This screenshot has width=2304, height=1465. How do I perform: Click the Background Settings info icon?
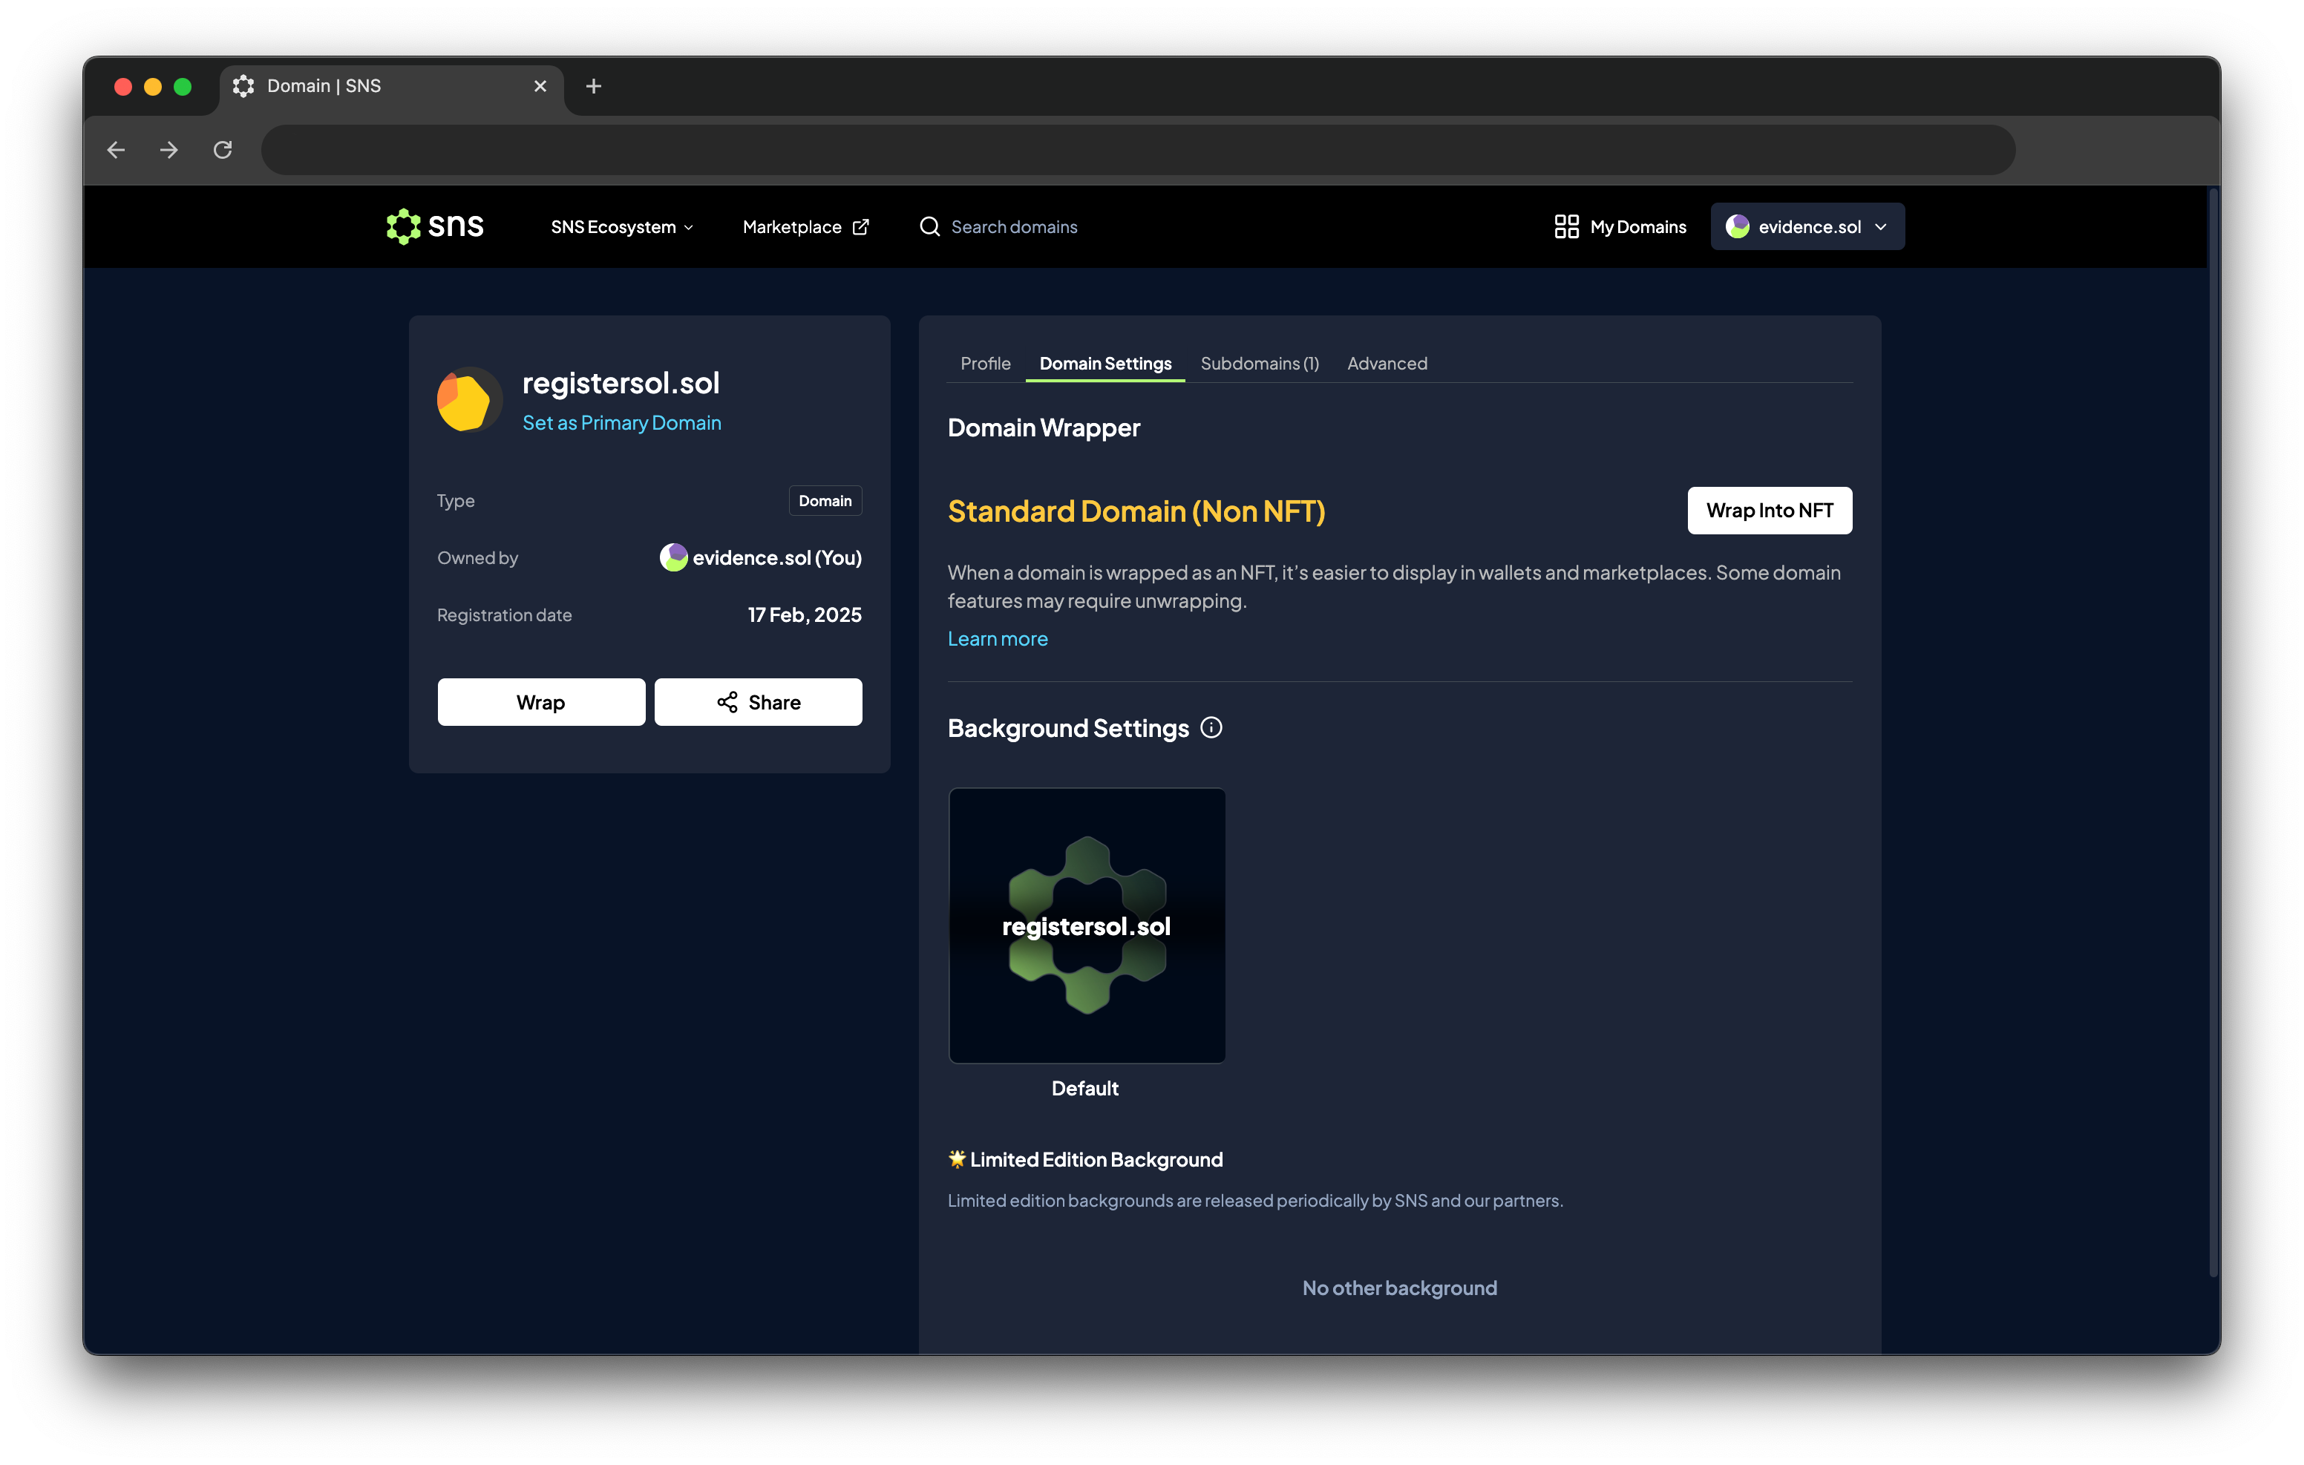tap(1211, 728)
